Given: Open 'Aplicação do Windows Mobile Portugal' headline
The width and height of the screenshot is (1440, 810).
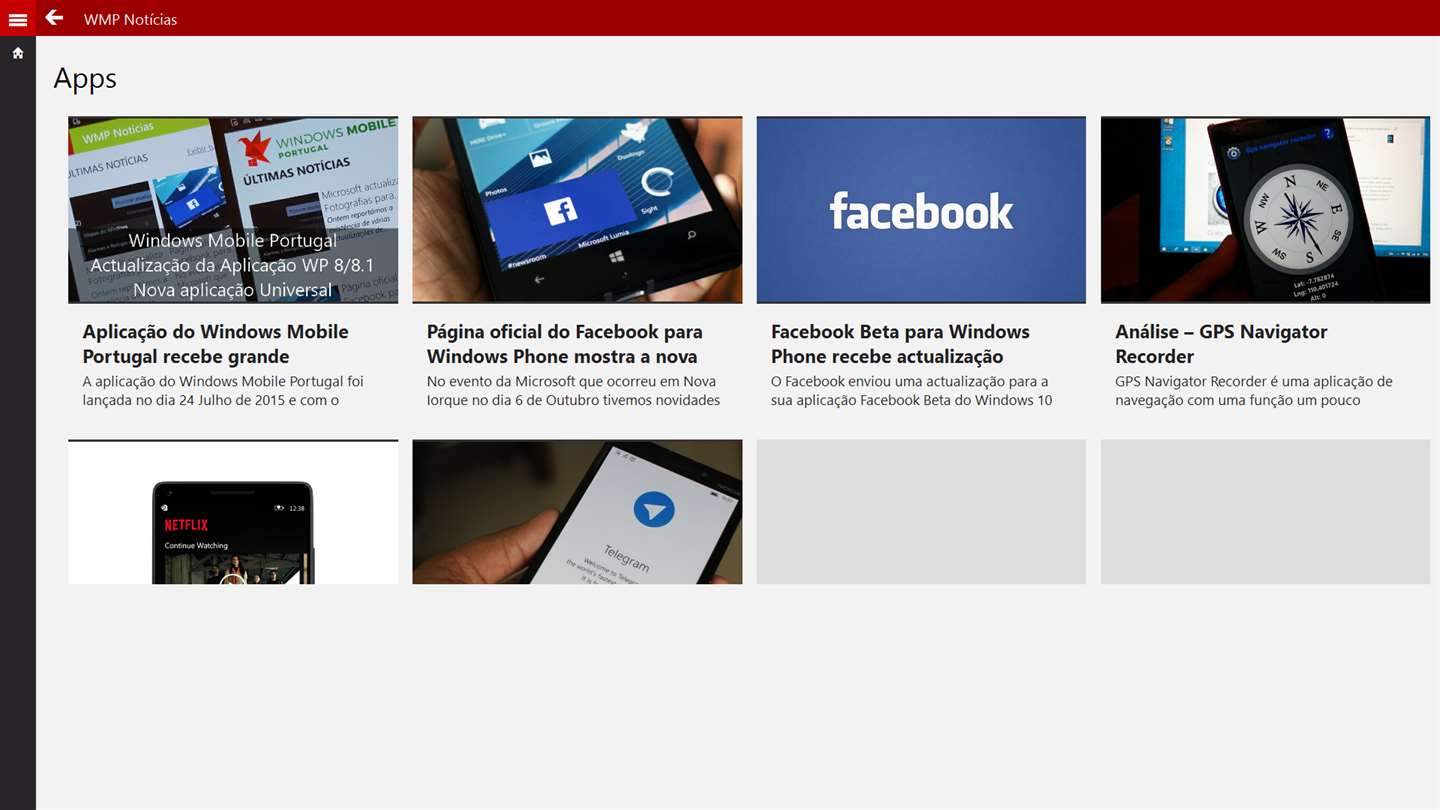Looking at the screenshot, I should point(216,344).
